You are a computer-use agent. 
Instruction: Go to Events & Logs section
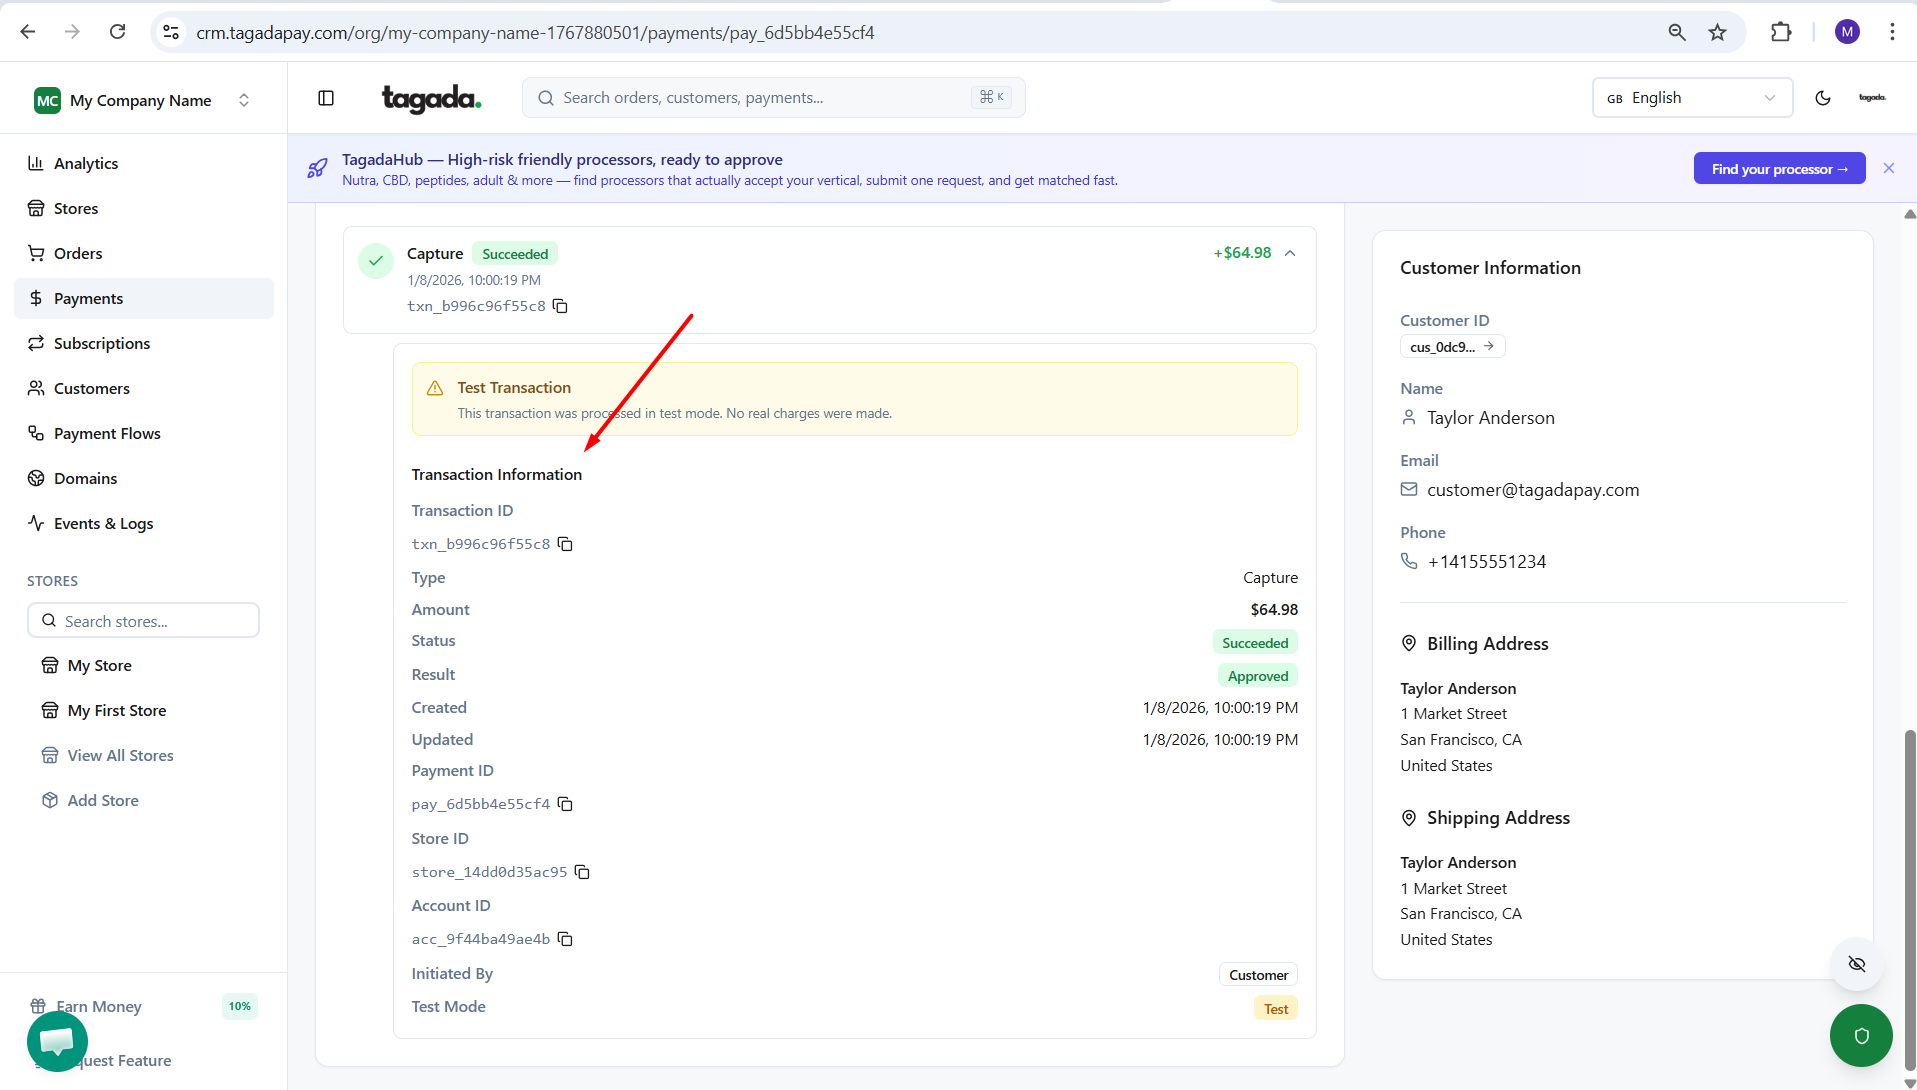click(x=103, y=523)
